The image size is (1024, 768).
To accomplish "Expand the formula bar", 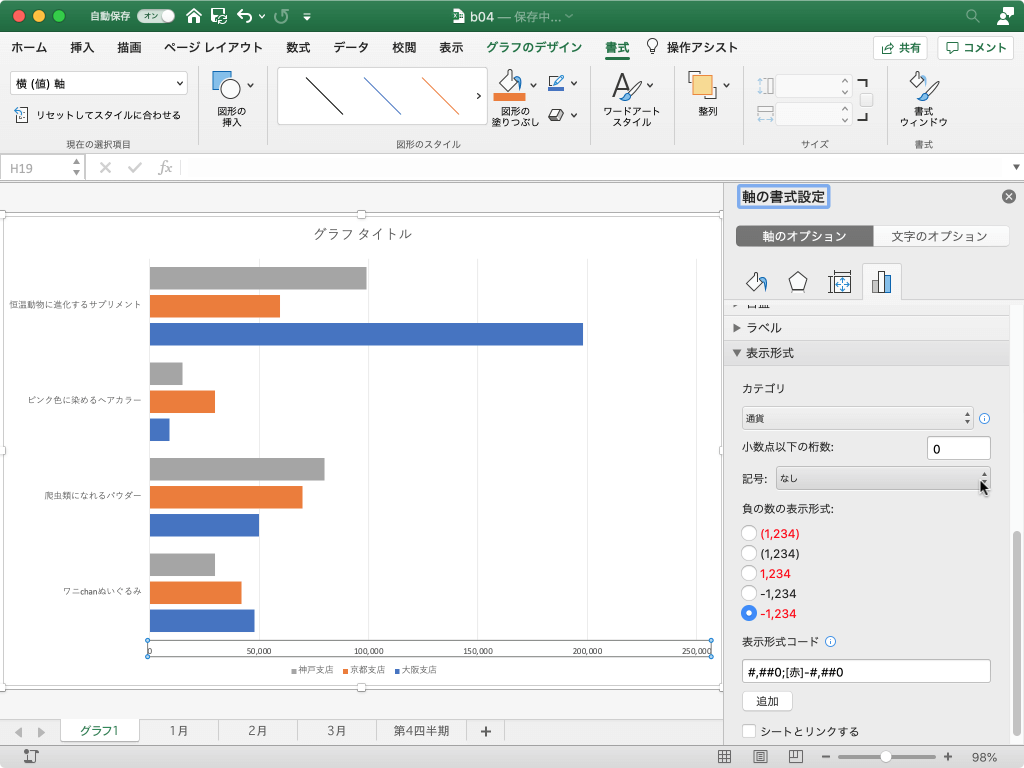I will [x=1016, y=167].
